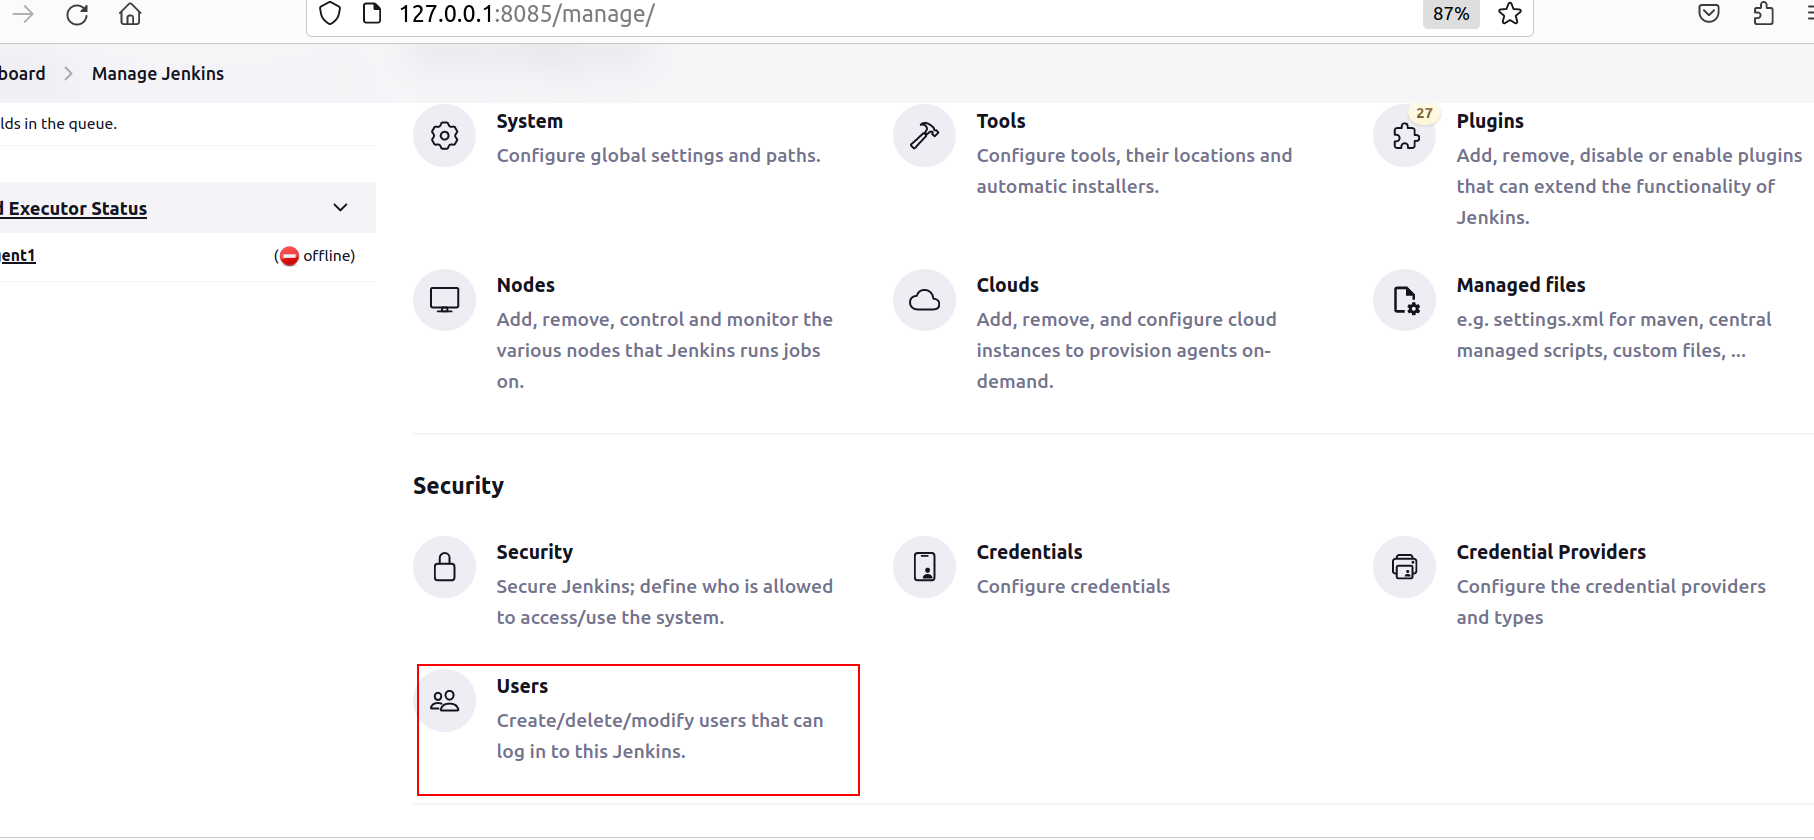Reload the page with the refresh icon
The height and width of the screenshot is (840, 1814).
point(77,14)
